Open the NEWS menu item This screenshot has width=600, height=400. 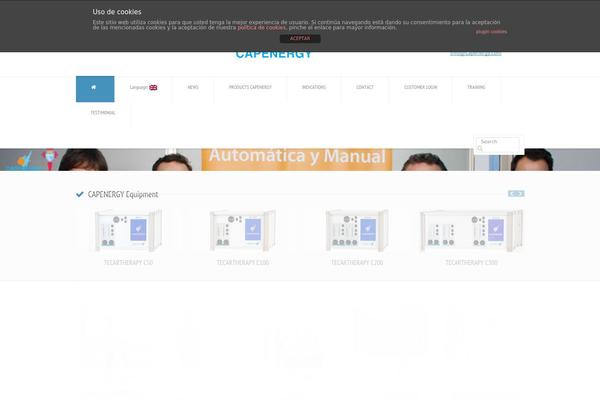point(193,87)
